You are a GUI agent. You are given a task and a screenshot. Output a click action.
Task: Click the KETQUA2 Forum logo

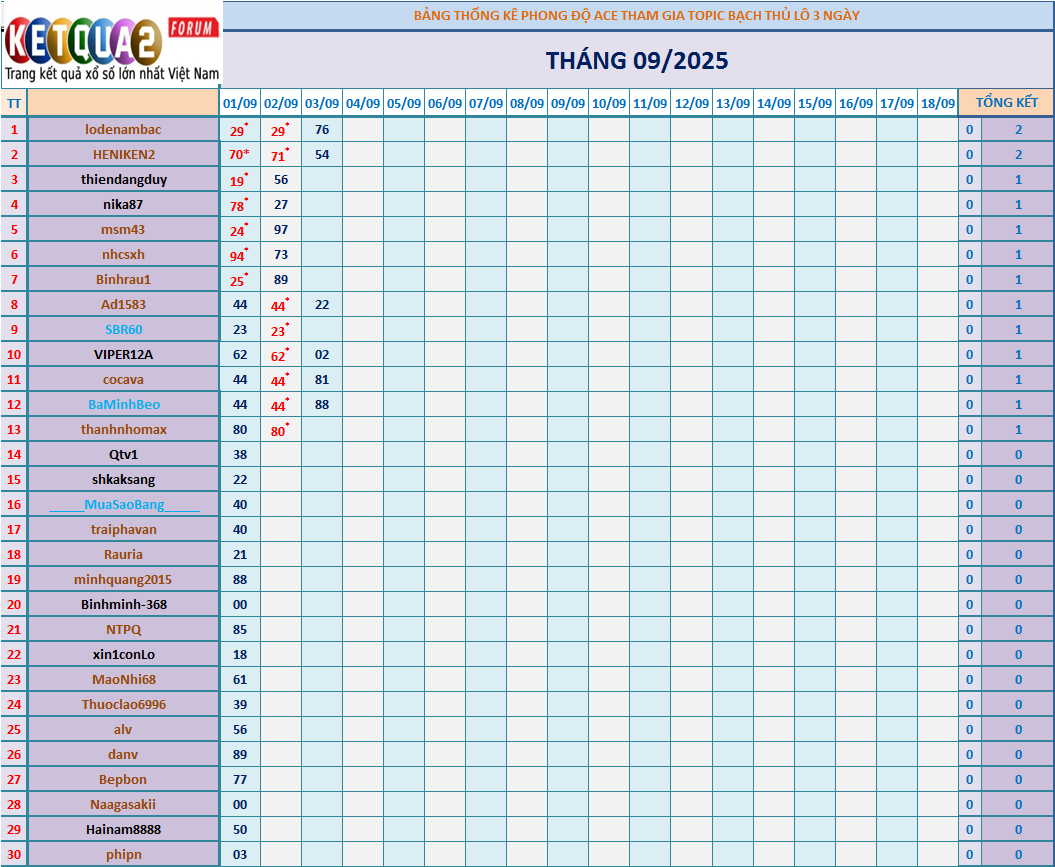coord(111,44)
